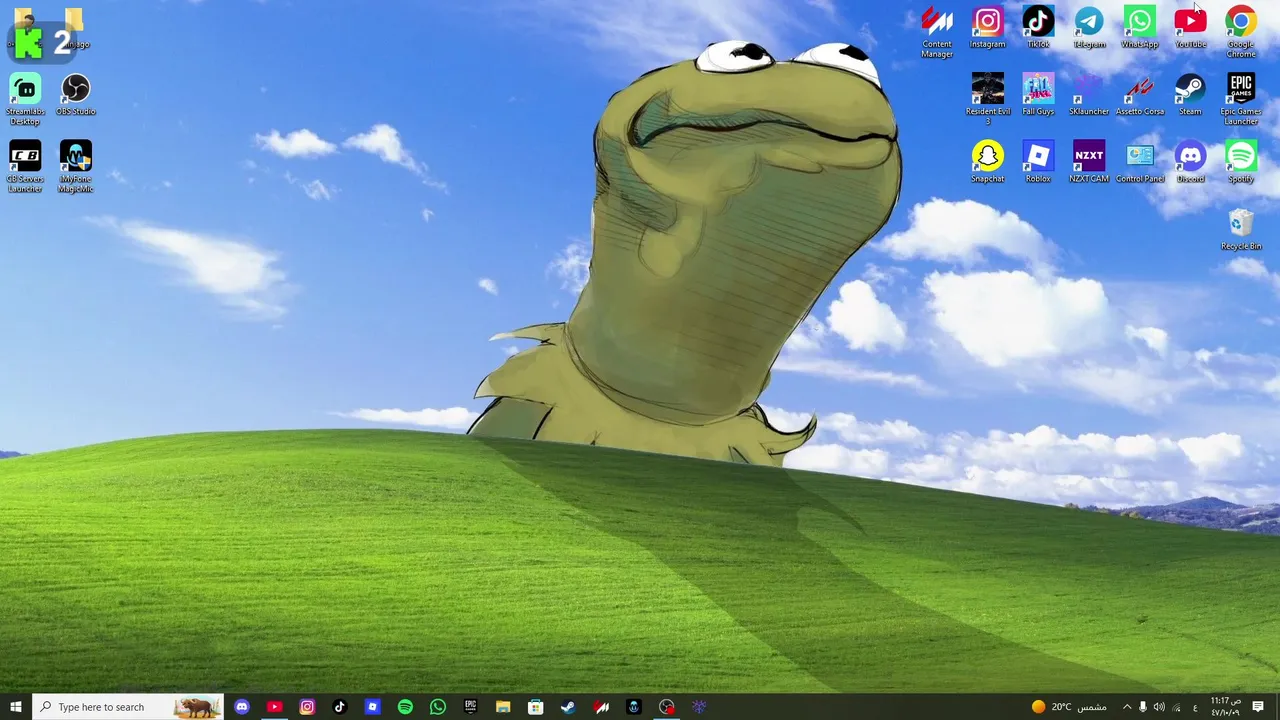Click the YouTube desktop shortcut
1280x720 pixels.
click(1190, 28)
